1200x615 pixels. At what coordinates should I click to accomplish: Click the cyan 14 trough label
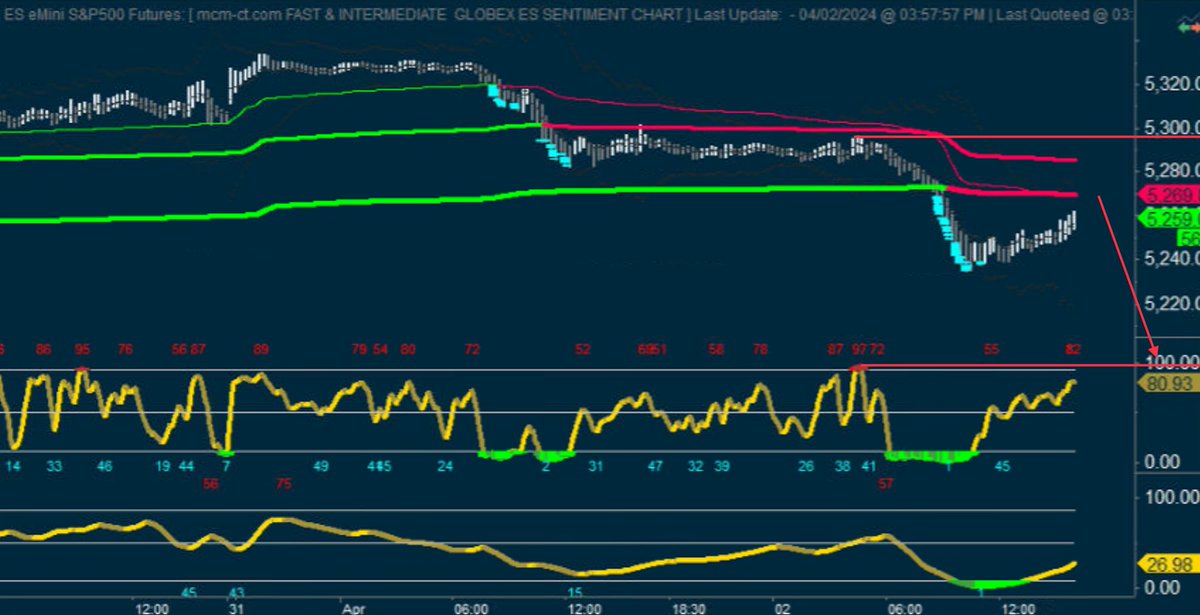click(x=14, y=466)
